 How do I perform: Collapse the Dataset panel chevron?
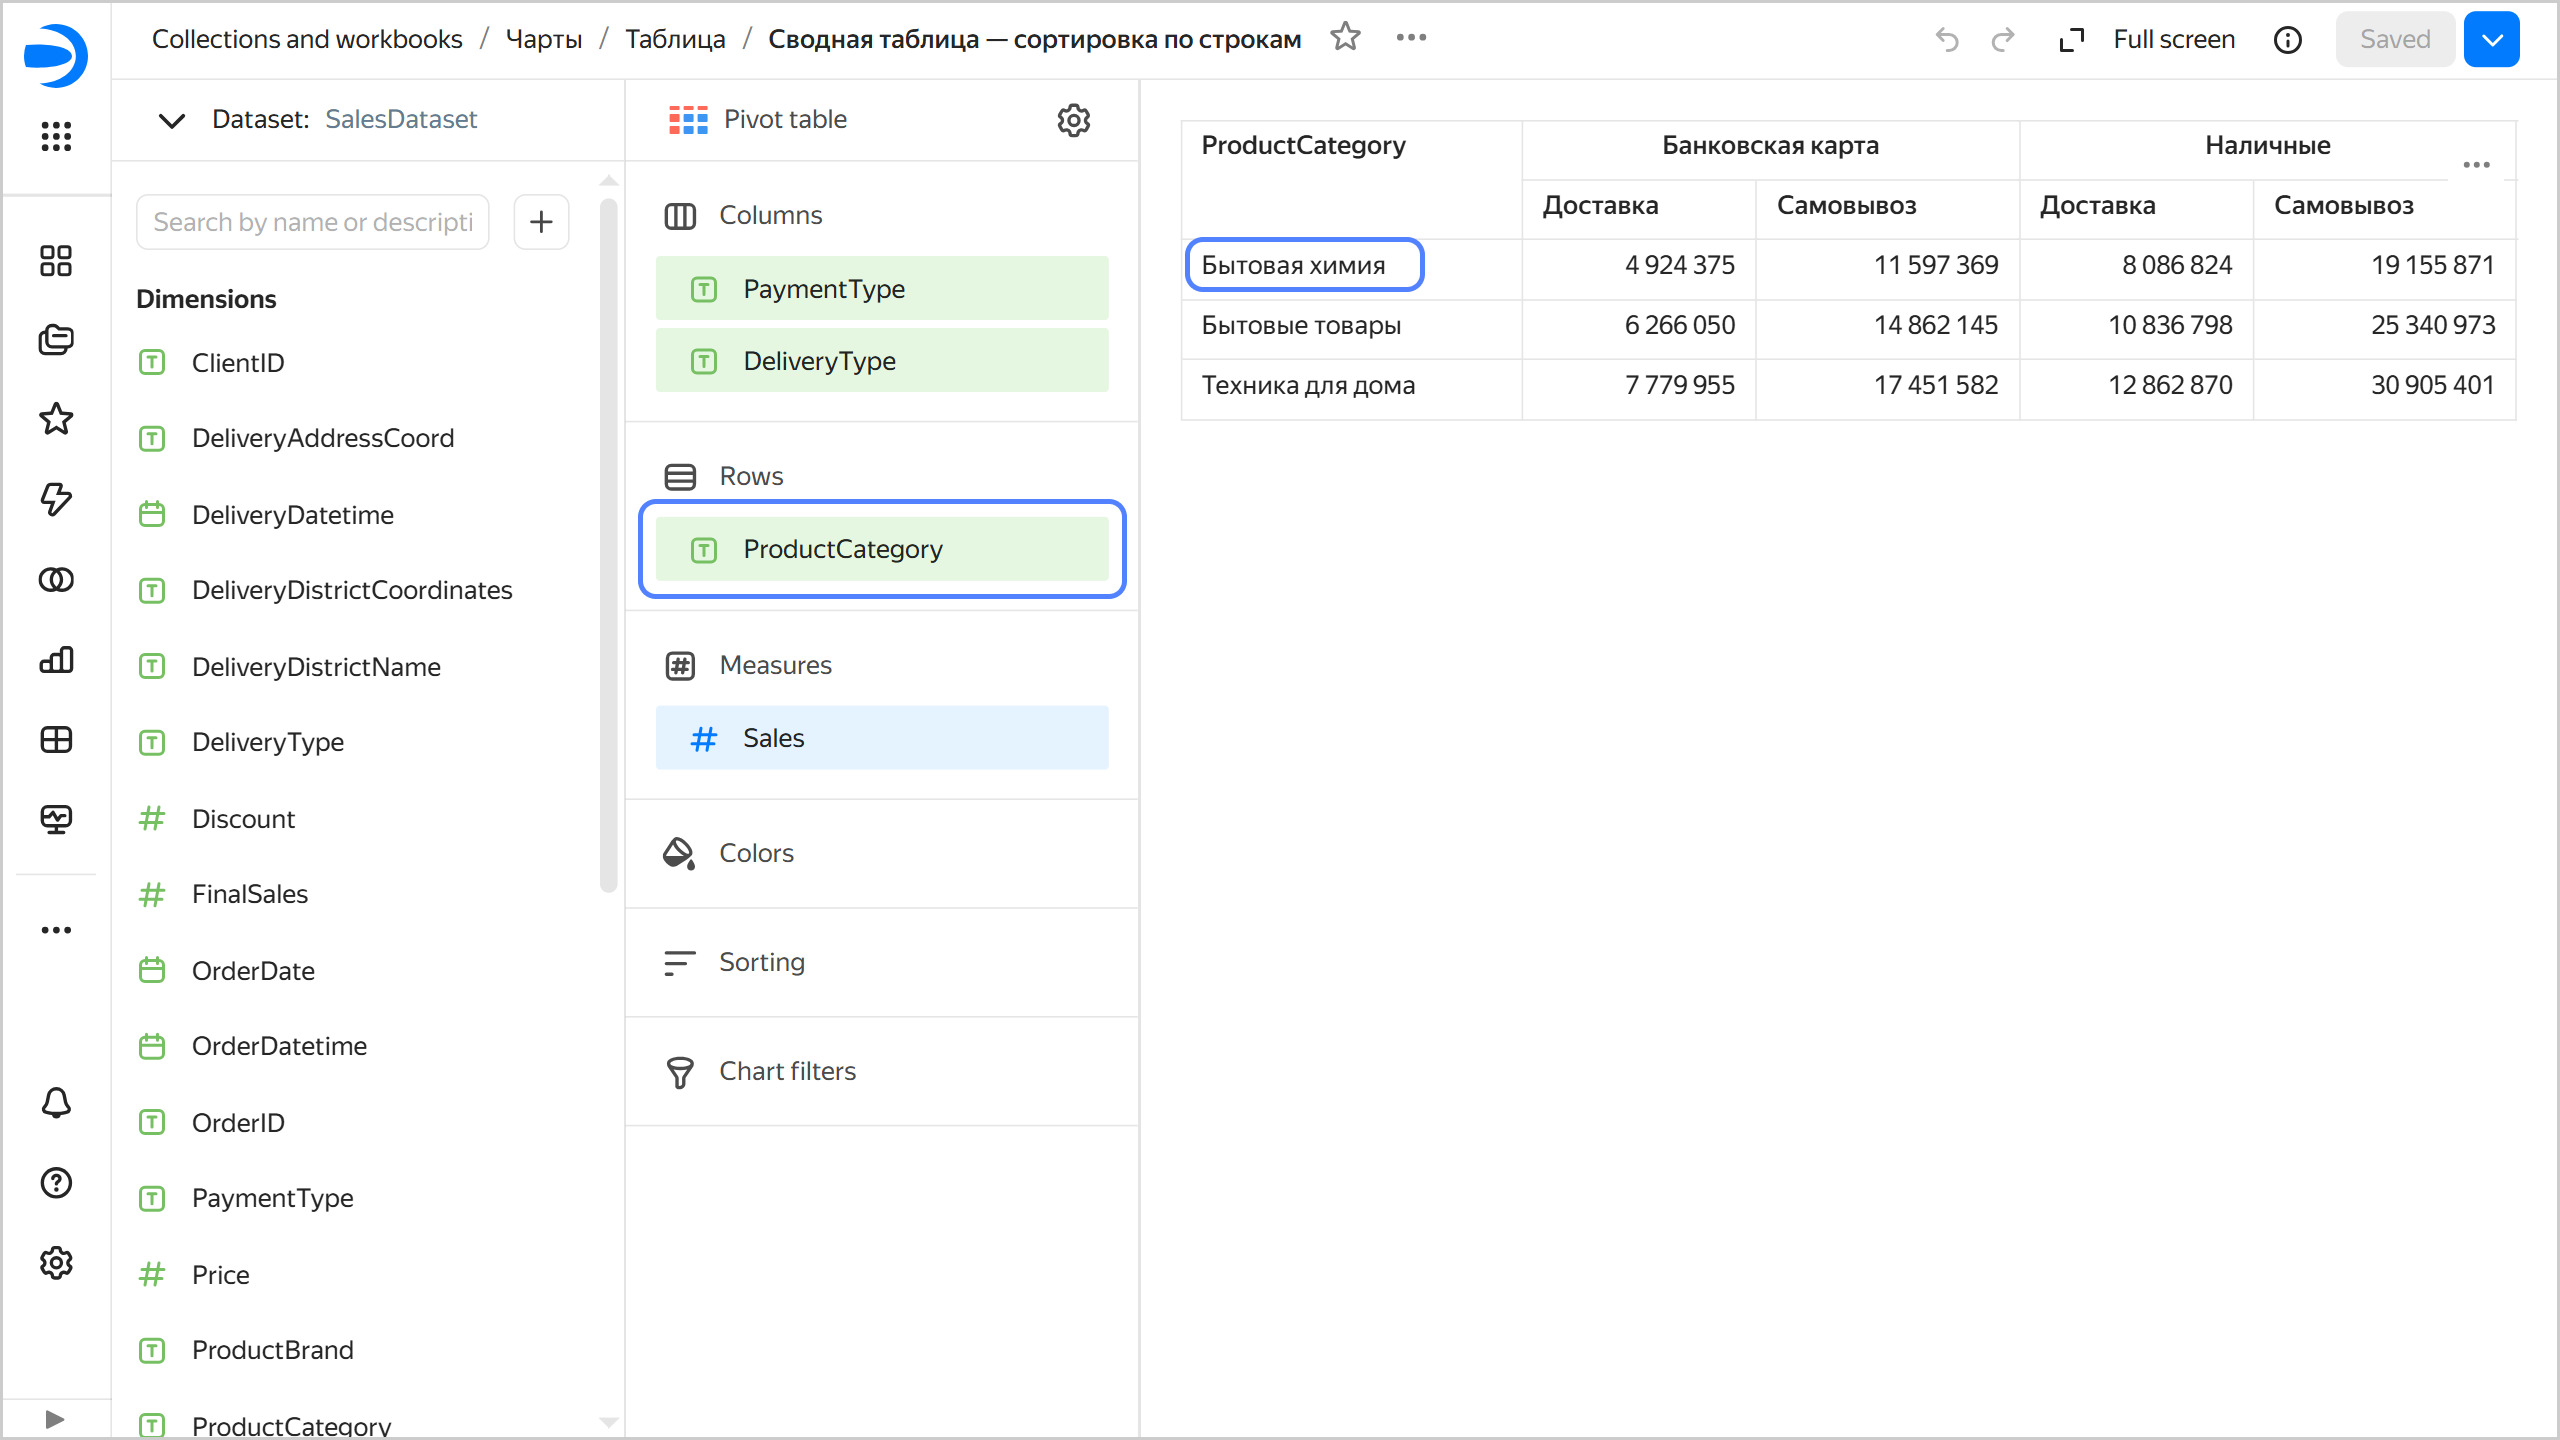pos(172,120)
